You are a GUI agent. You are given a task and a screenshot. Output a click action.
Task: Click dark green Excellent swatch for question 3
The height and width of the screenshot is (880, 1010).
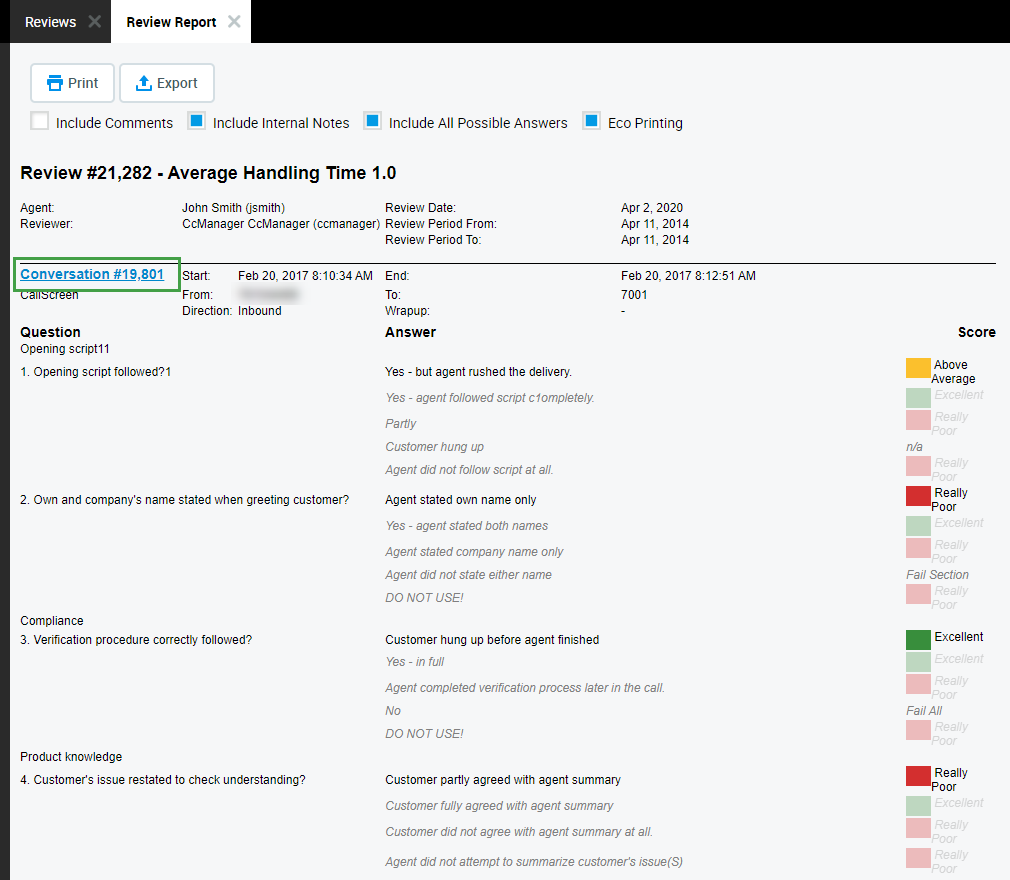918,640
